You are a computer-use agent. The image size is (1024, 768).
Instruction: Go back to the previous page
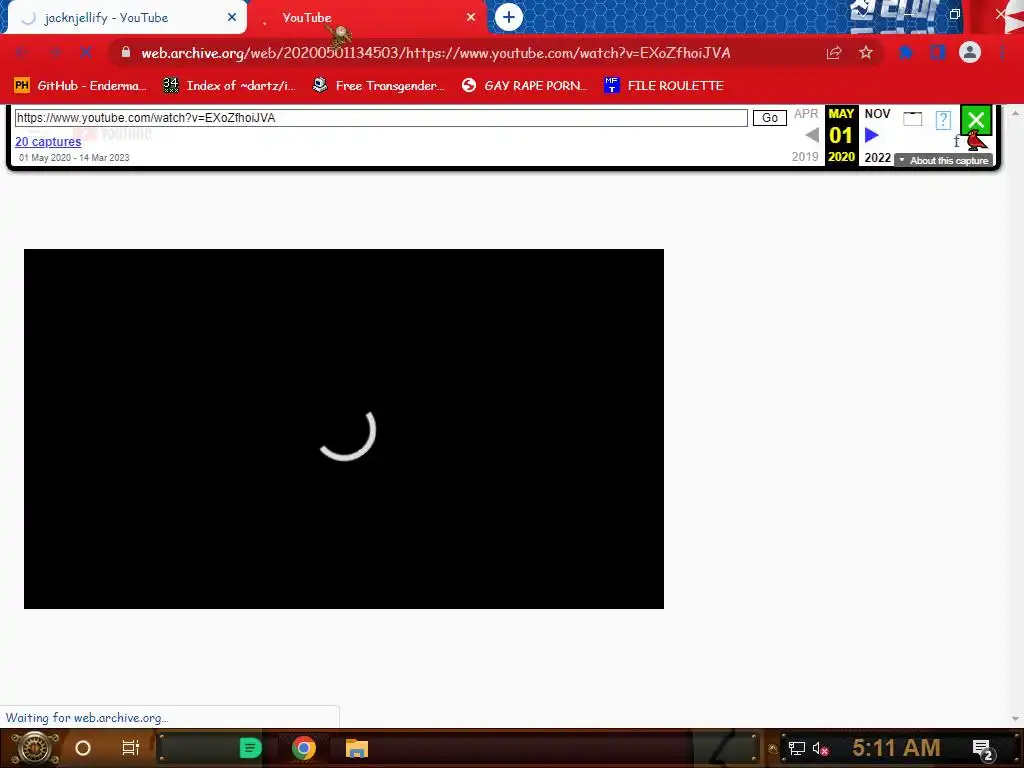22,53
